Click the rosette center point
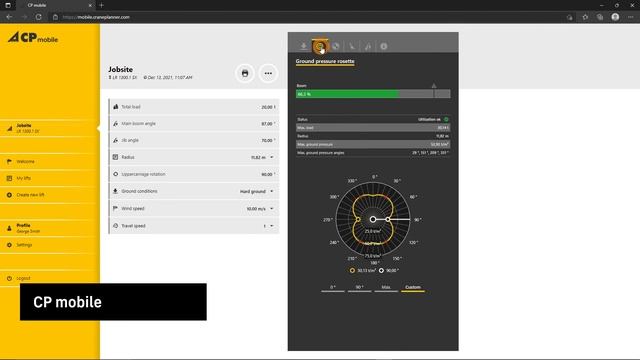Screen dimensions: 640x360 pyautogui.click(x=373, y=220)
